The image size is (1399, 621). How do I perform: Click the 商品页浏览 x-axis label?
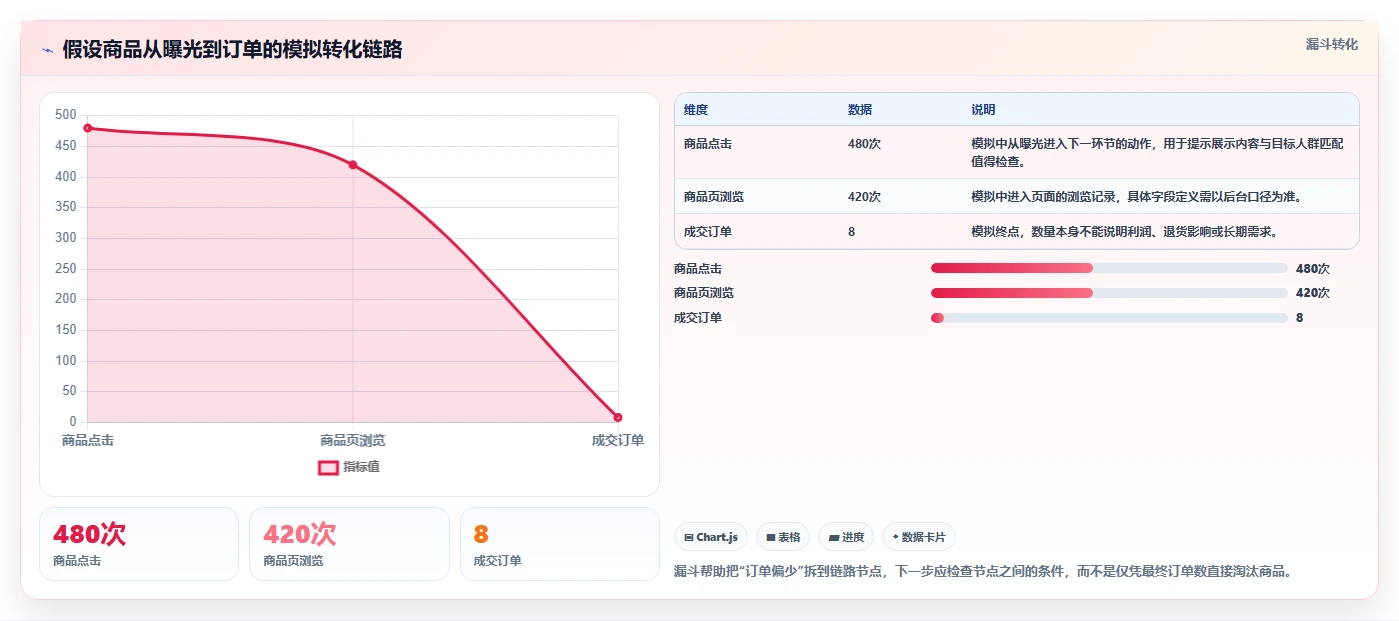(x=353, y=440)
